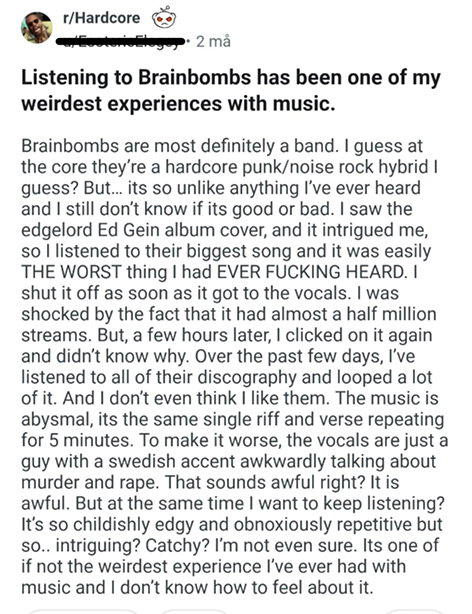
Task: Open the post title about Brainbombs
Action: 231,90
